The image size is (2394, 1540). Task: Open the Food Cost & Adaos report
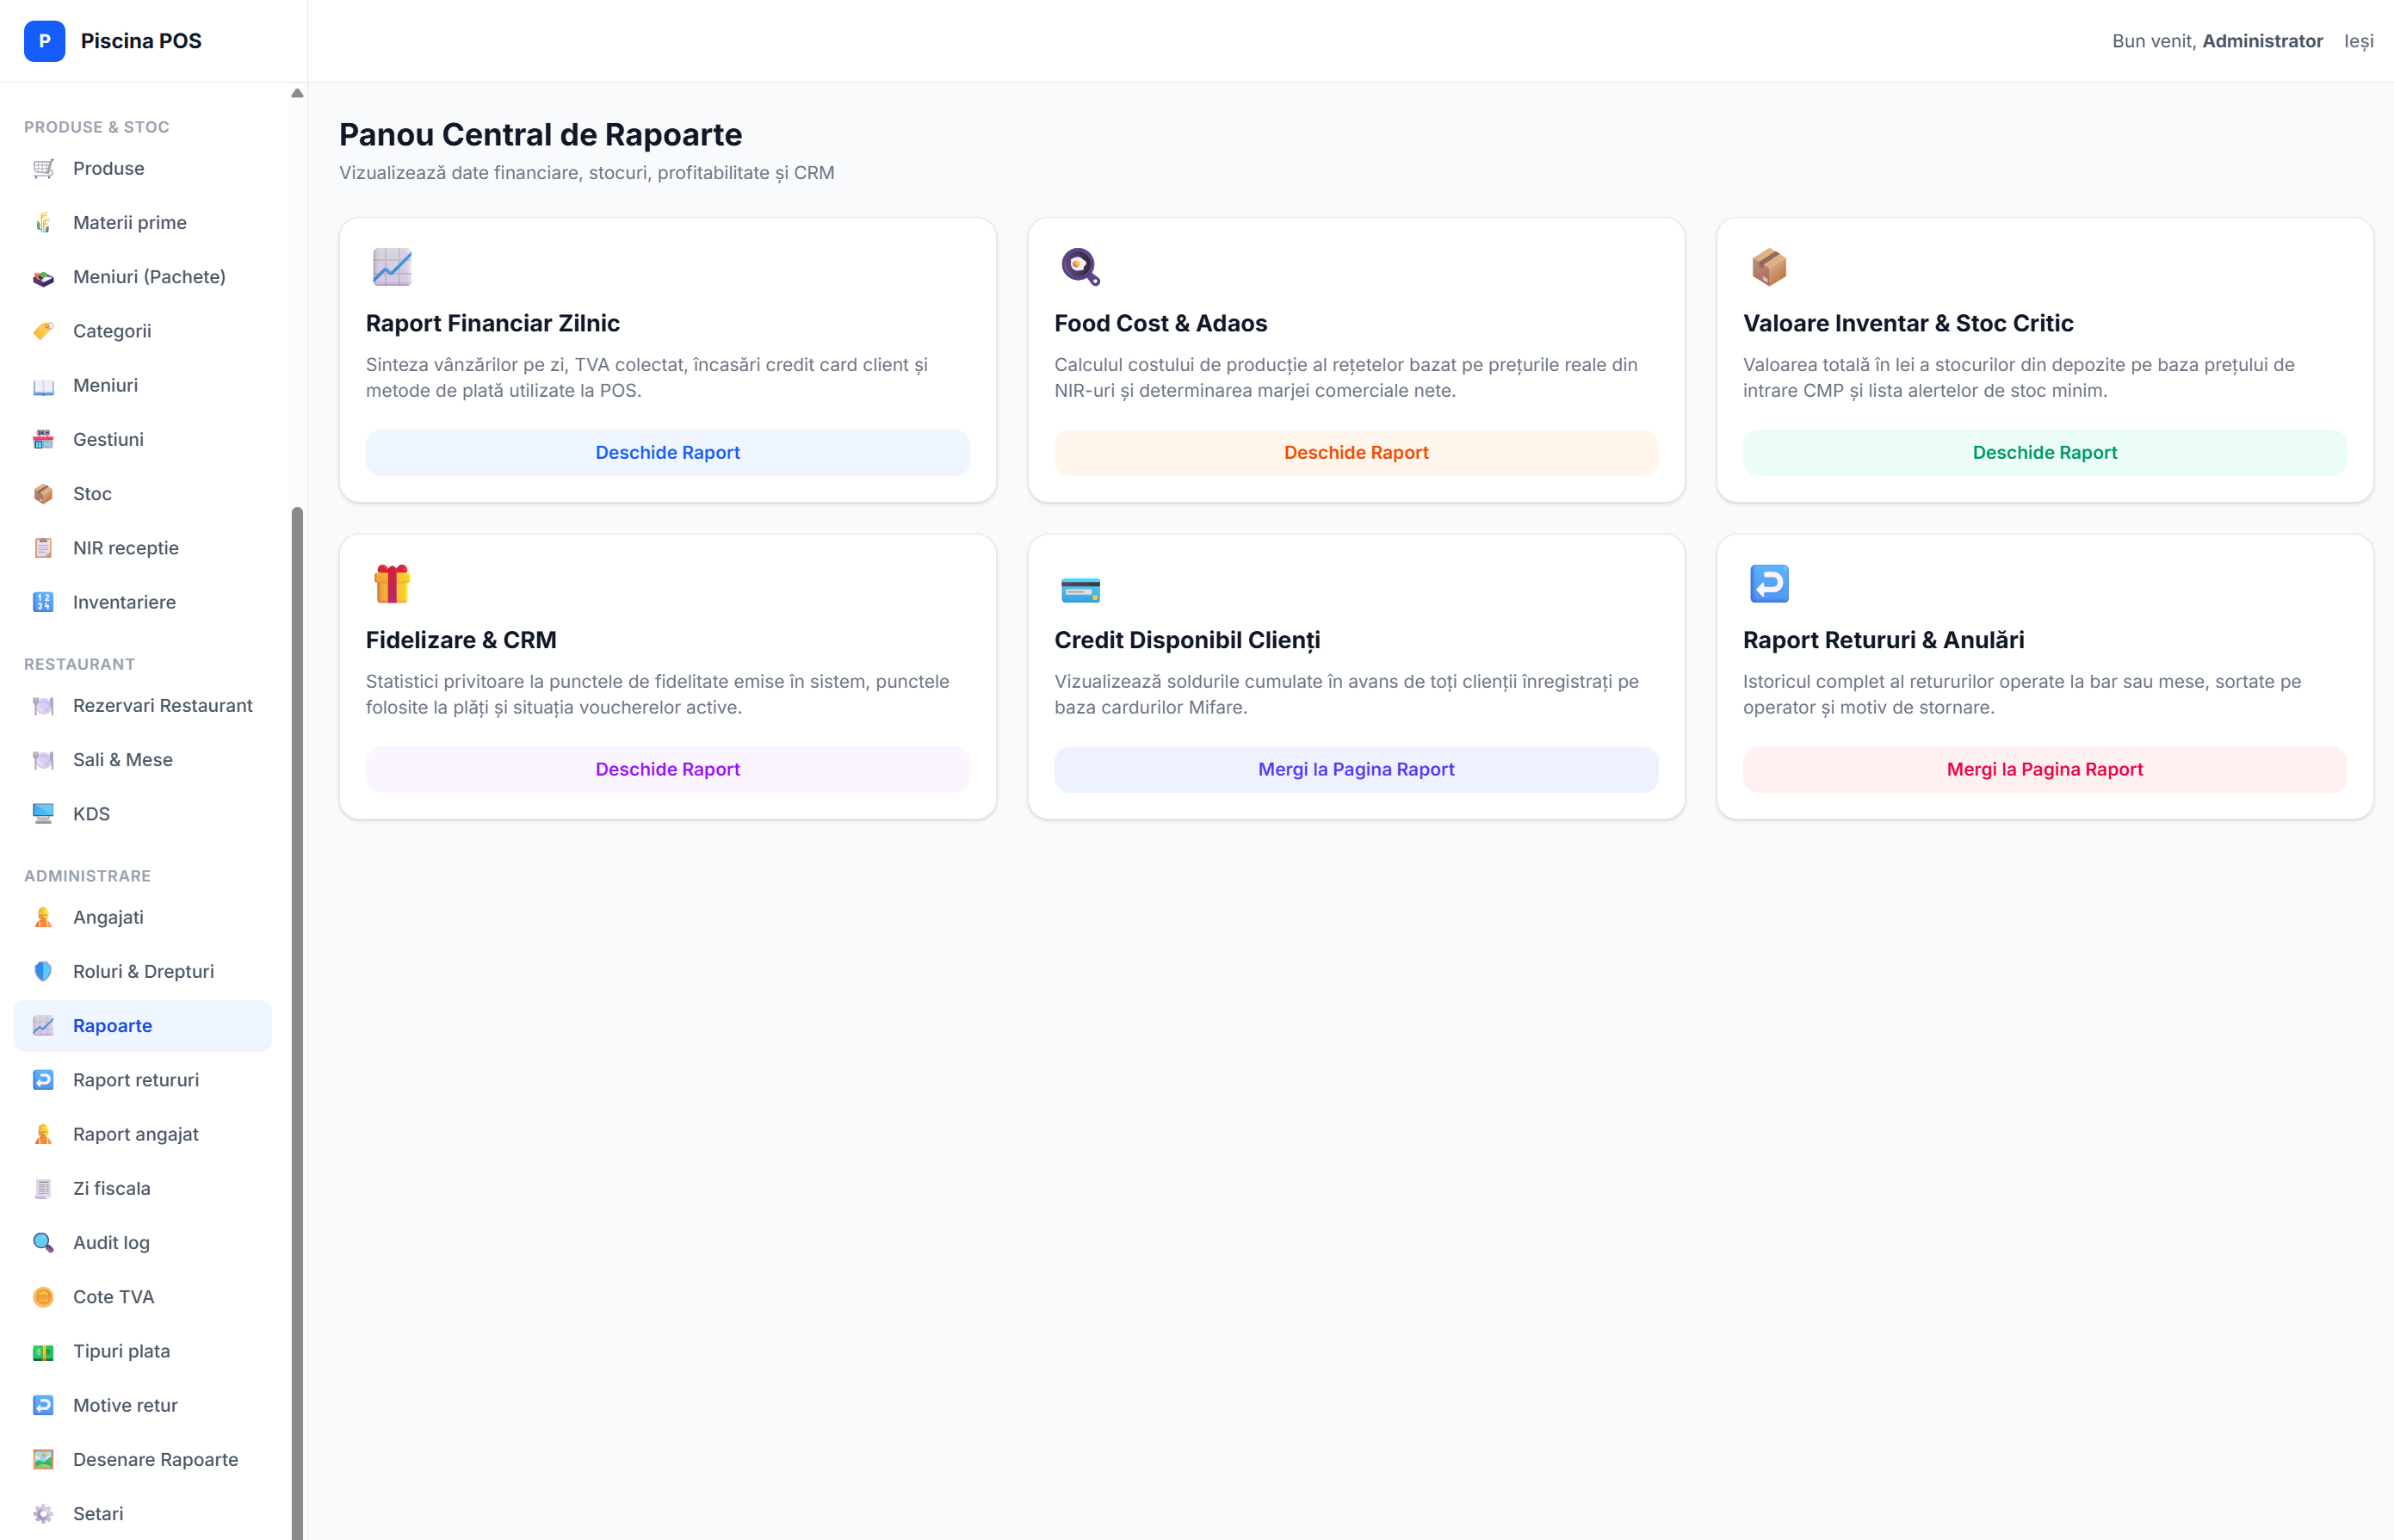1356,452
